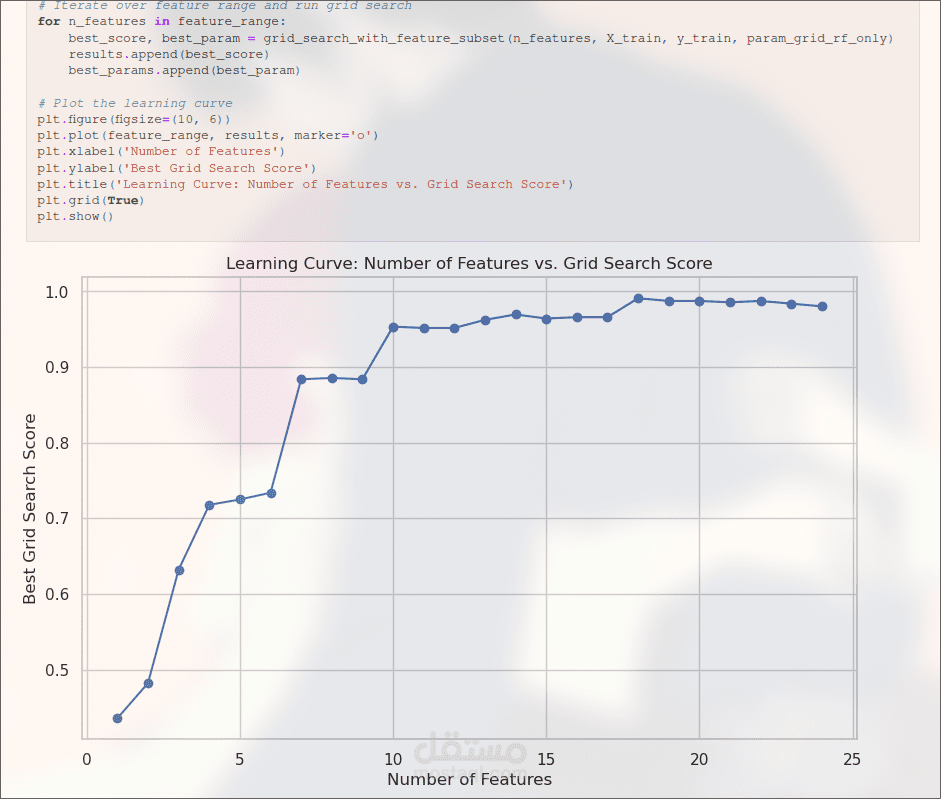Click the last data point at 24 features

click(823, 307)
